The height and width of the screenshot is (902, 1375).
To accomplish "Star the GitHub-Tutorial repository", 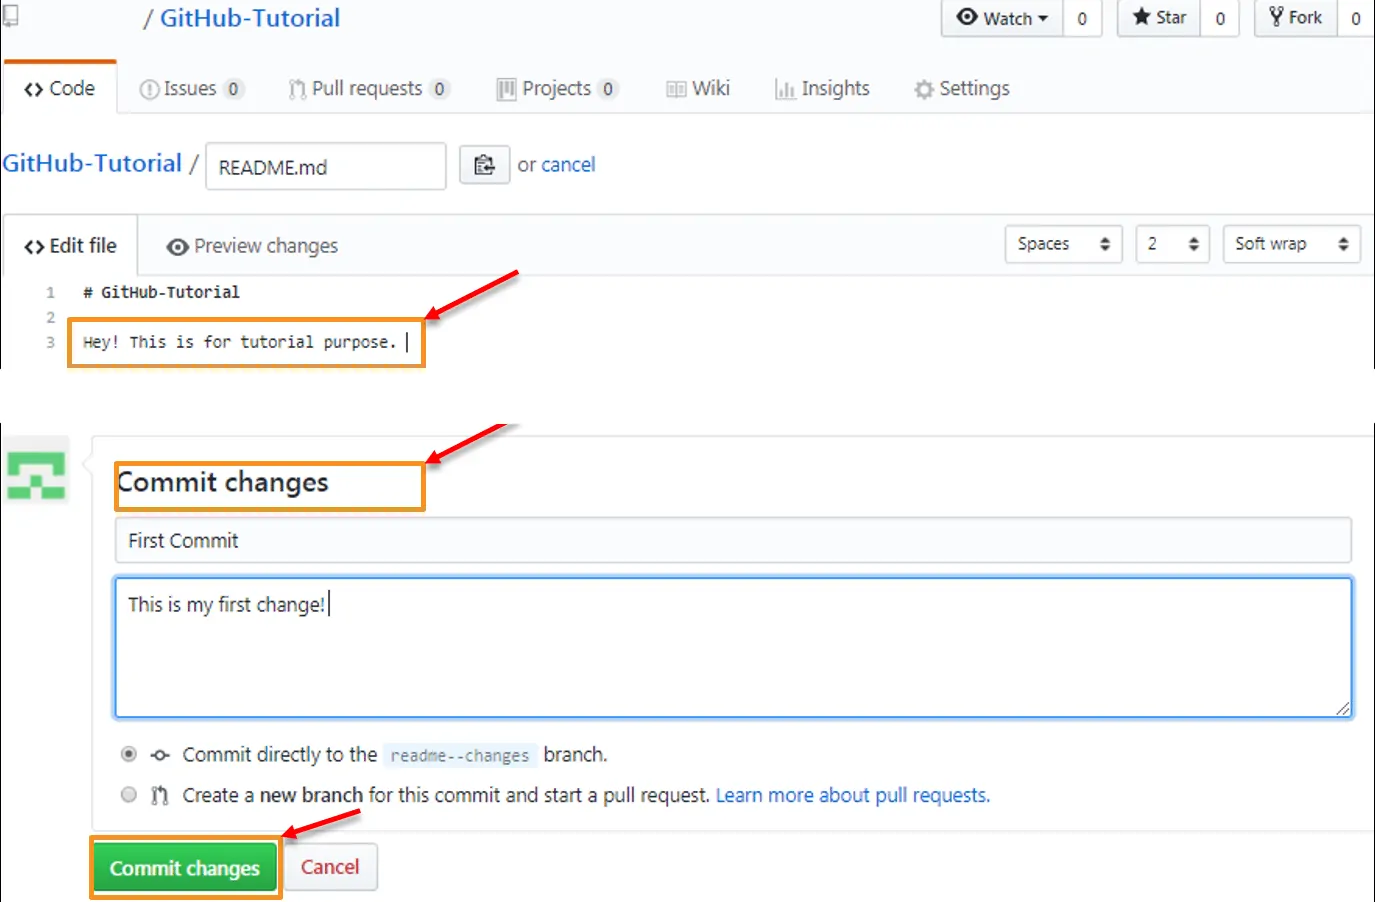I will tap(1156, 17).
